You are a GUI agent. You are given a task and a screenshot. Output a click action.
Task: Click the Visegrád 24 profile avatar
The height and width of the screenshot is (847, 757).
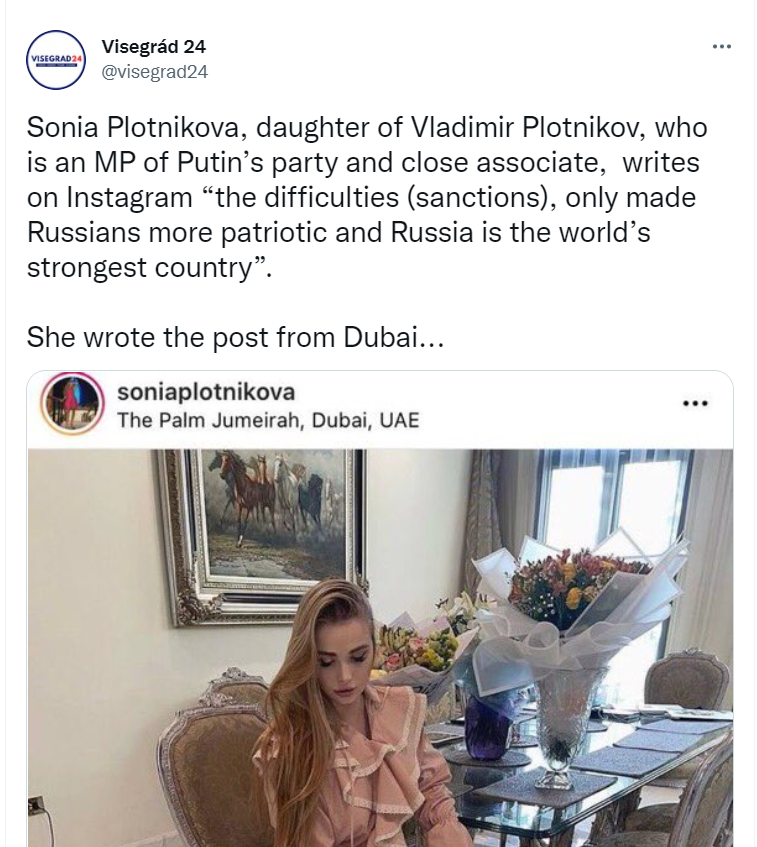[x=56, y=60]
